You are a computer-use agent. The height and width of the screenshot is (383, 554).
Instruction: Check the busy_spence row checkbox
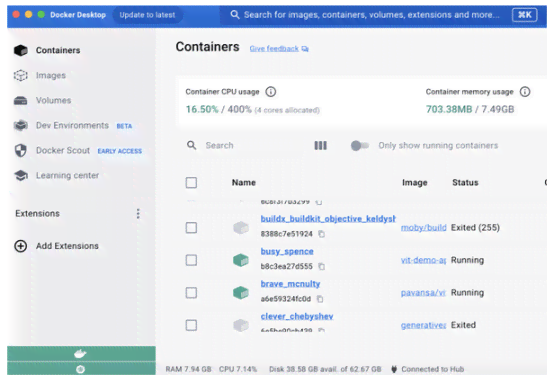click(x=191, y=260)
